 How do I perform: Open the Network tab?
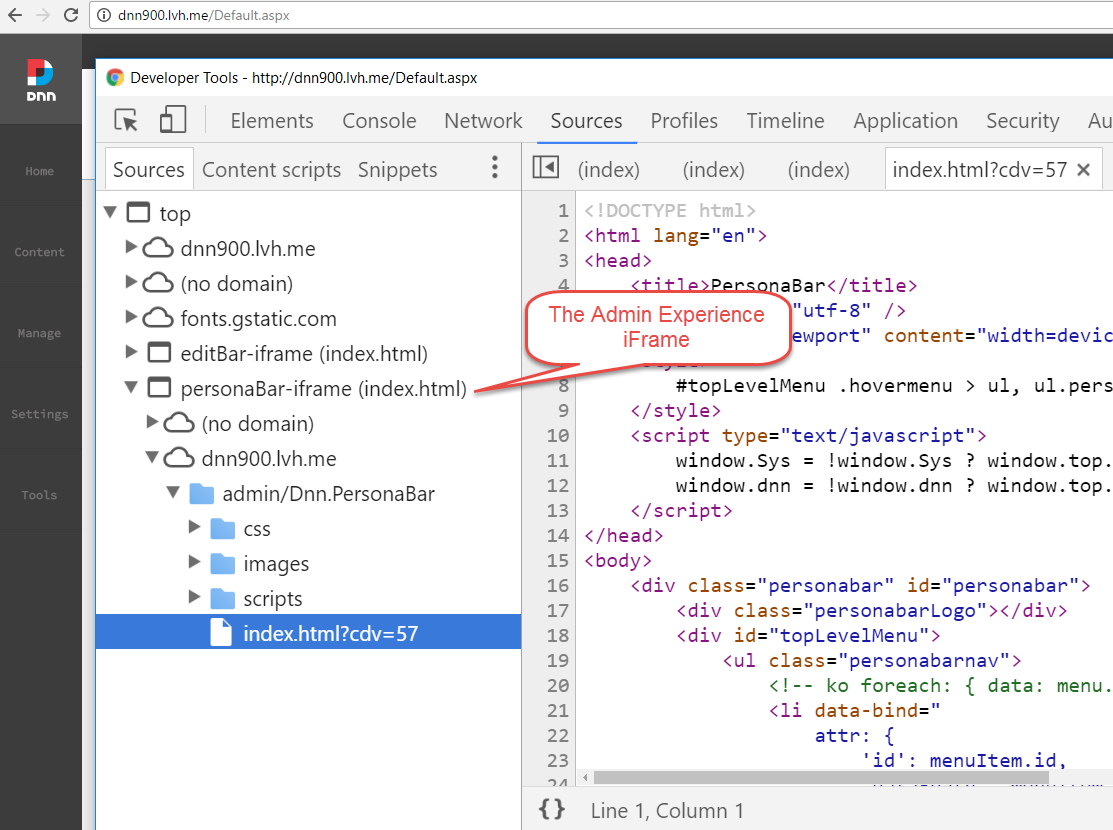pos(483,121)
